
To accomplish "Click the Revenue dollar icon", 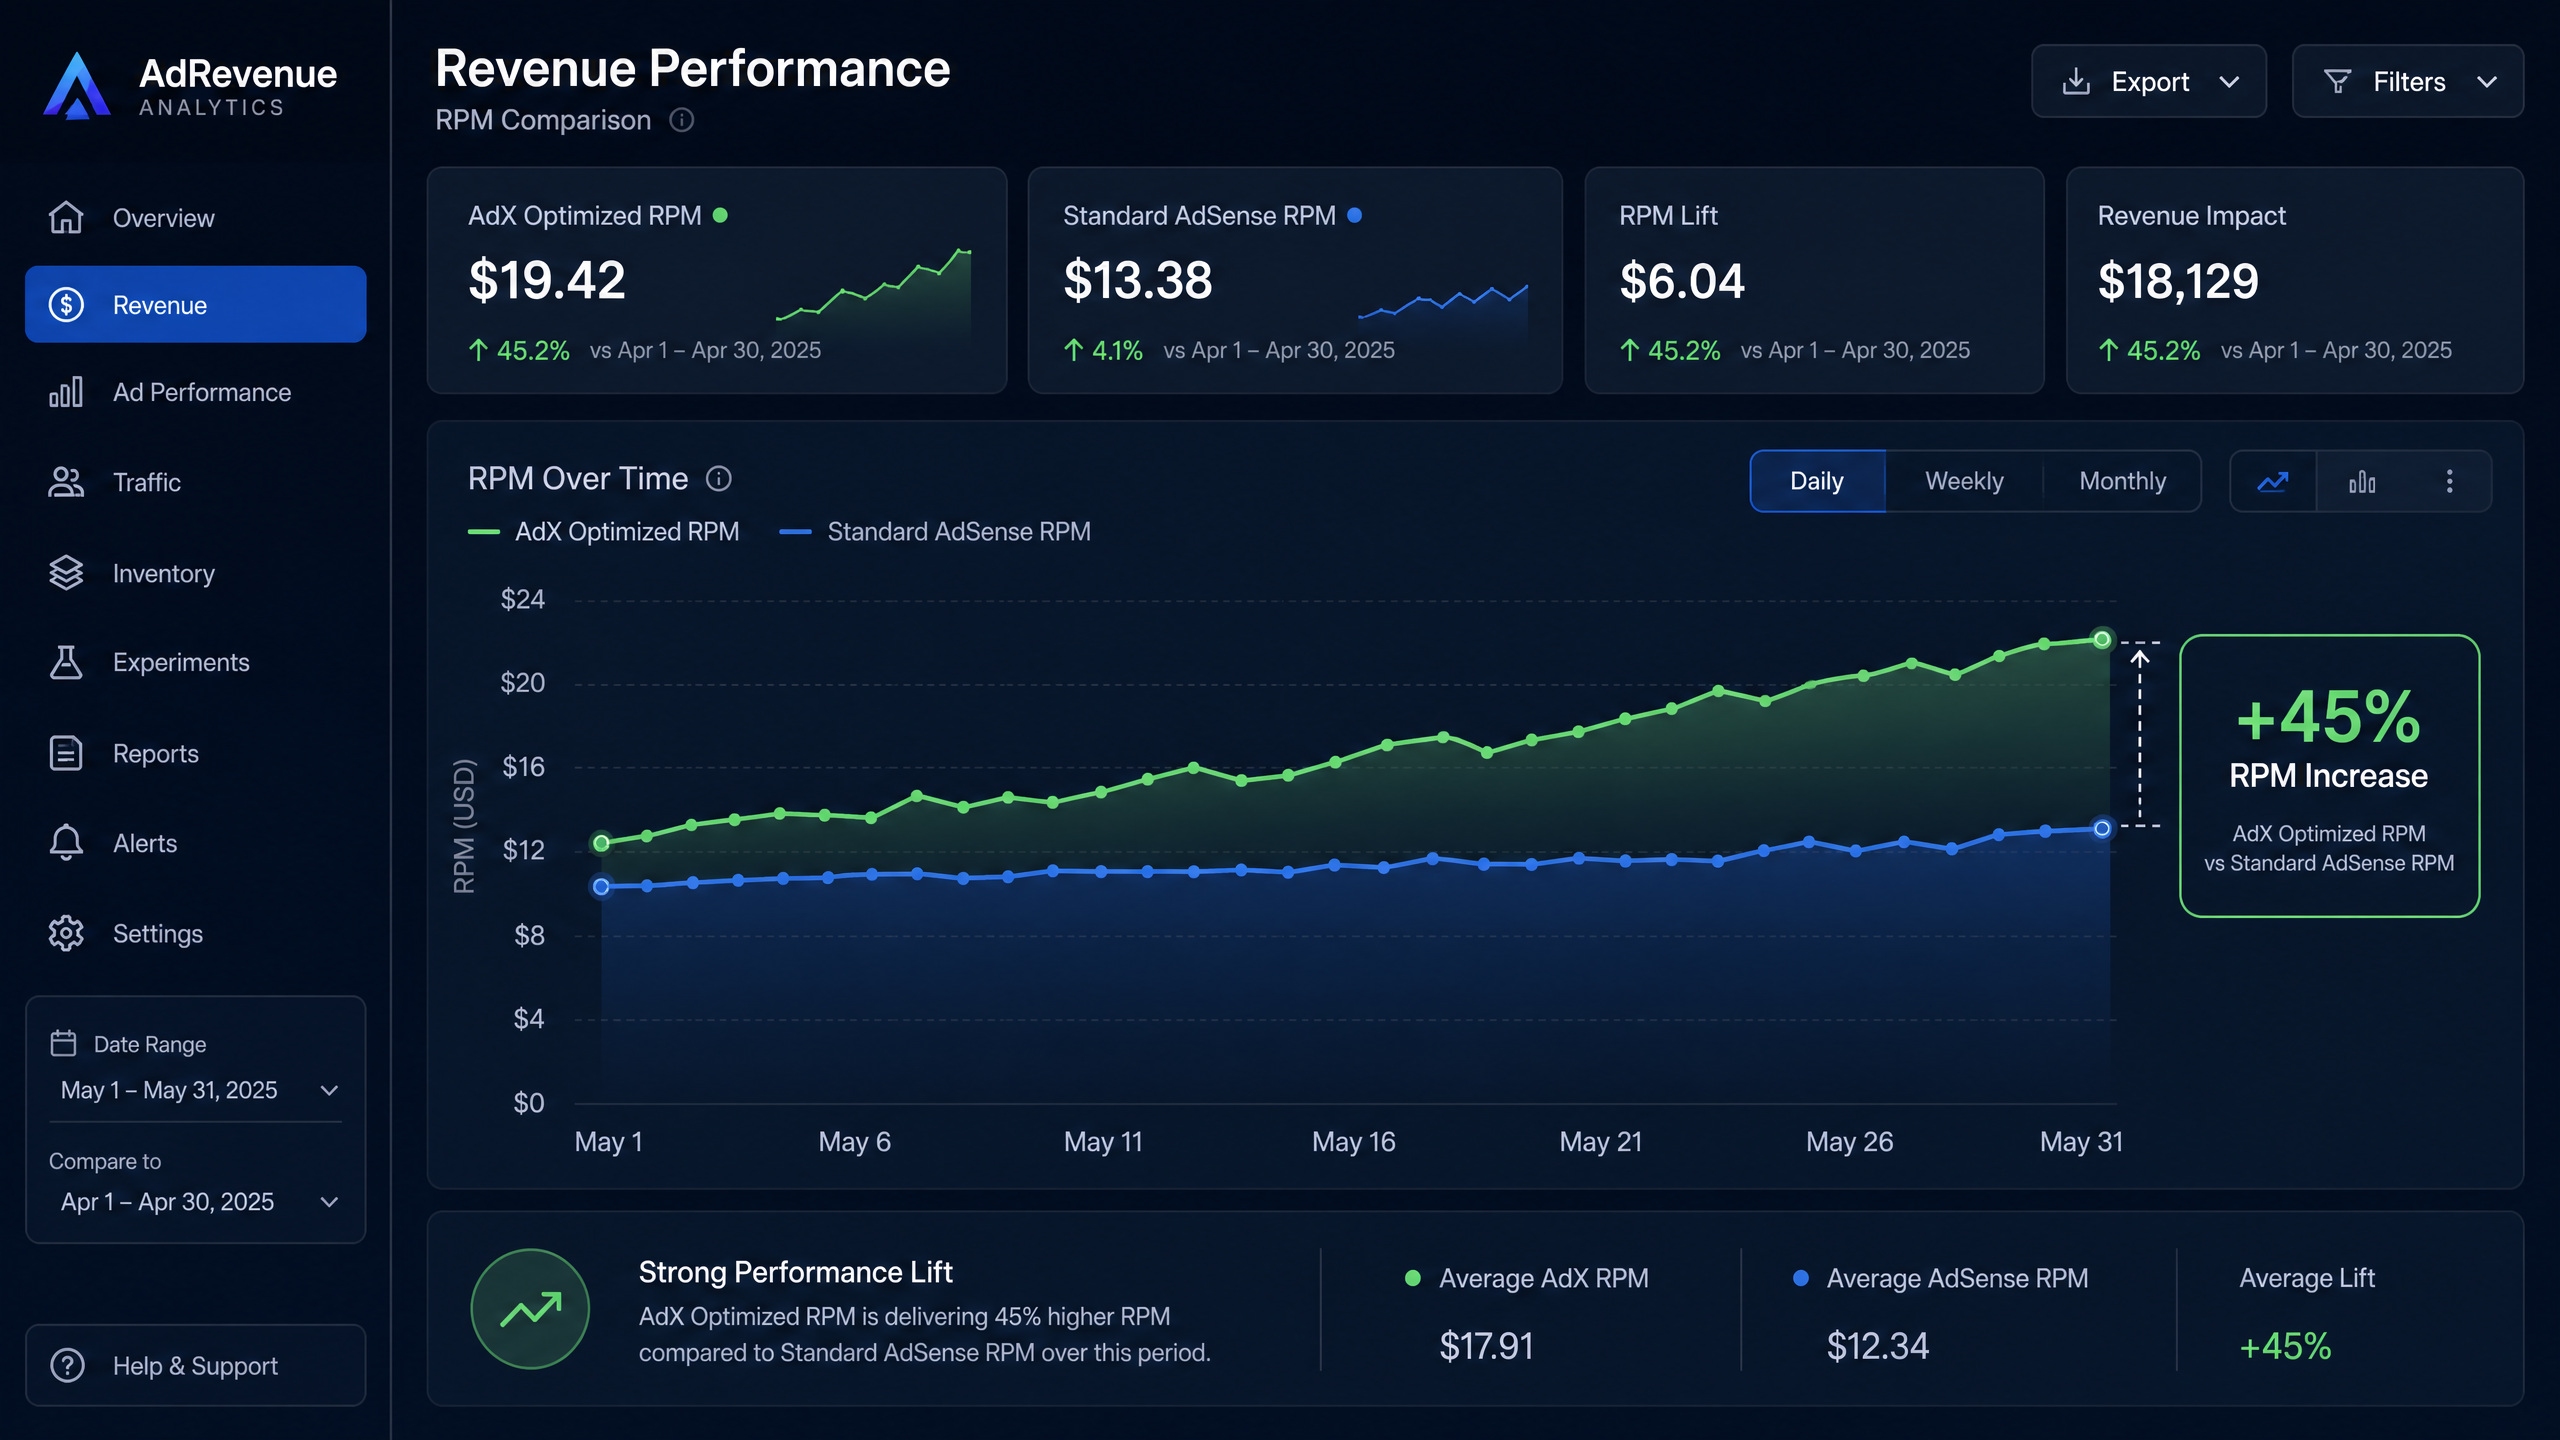I will [66, 304].
